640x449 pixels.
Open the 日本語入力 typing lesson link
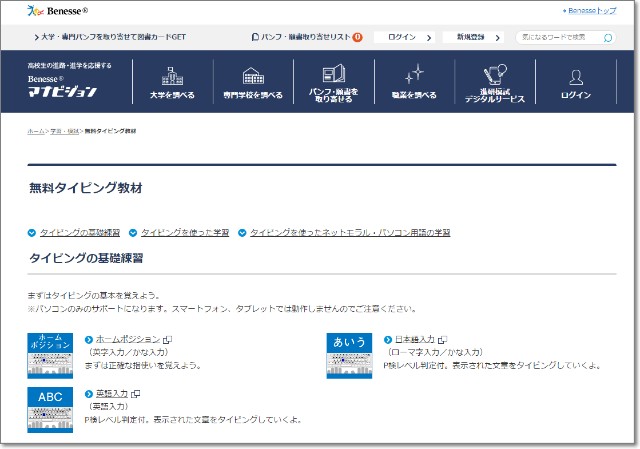click(414, 340)
